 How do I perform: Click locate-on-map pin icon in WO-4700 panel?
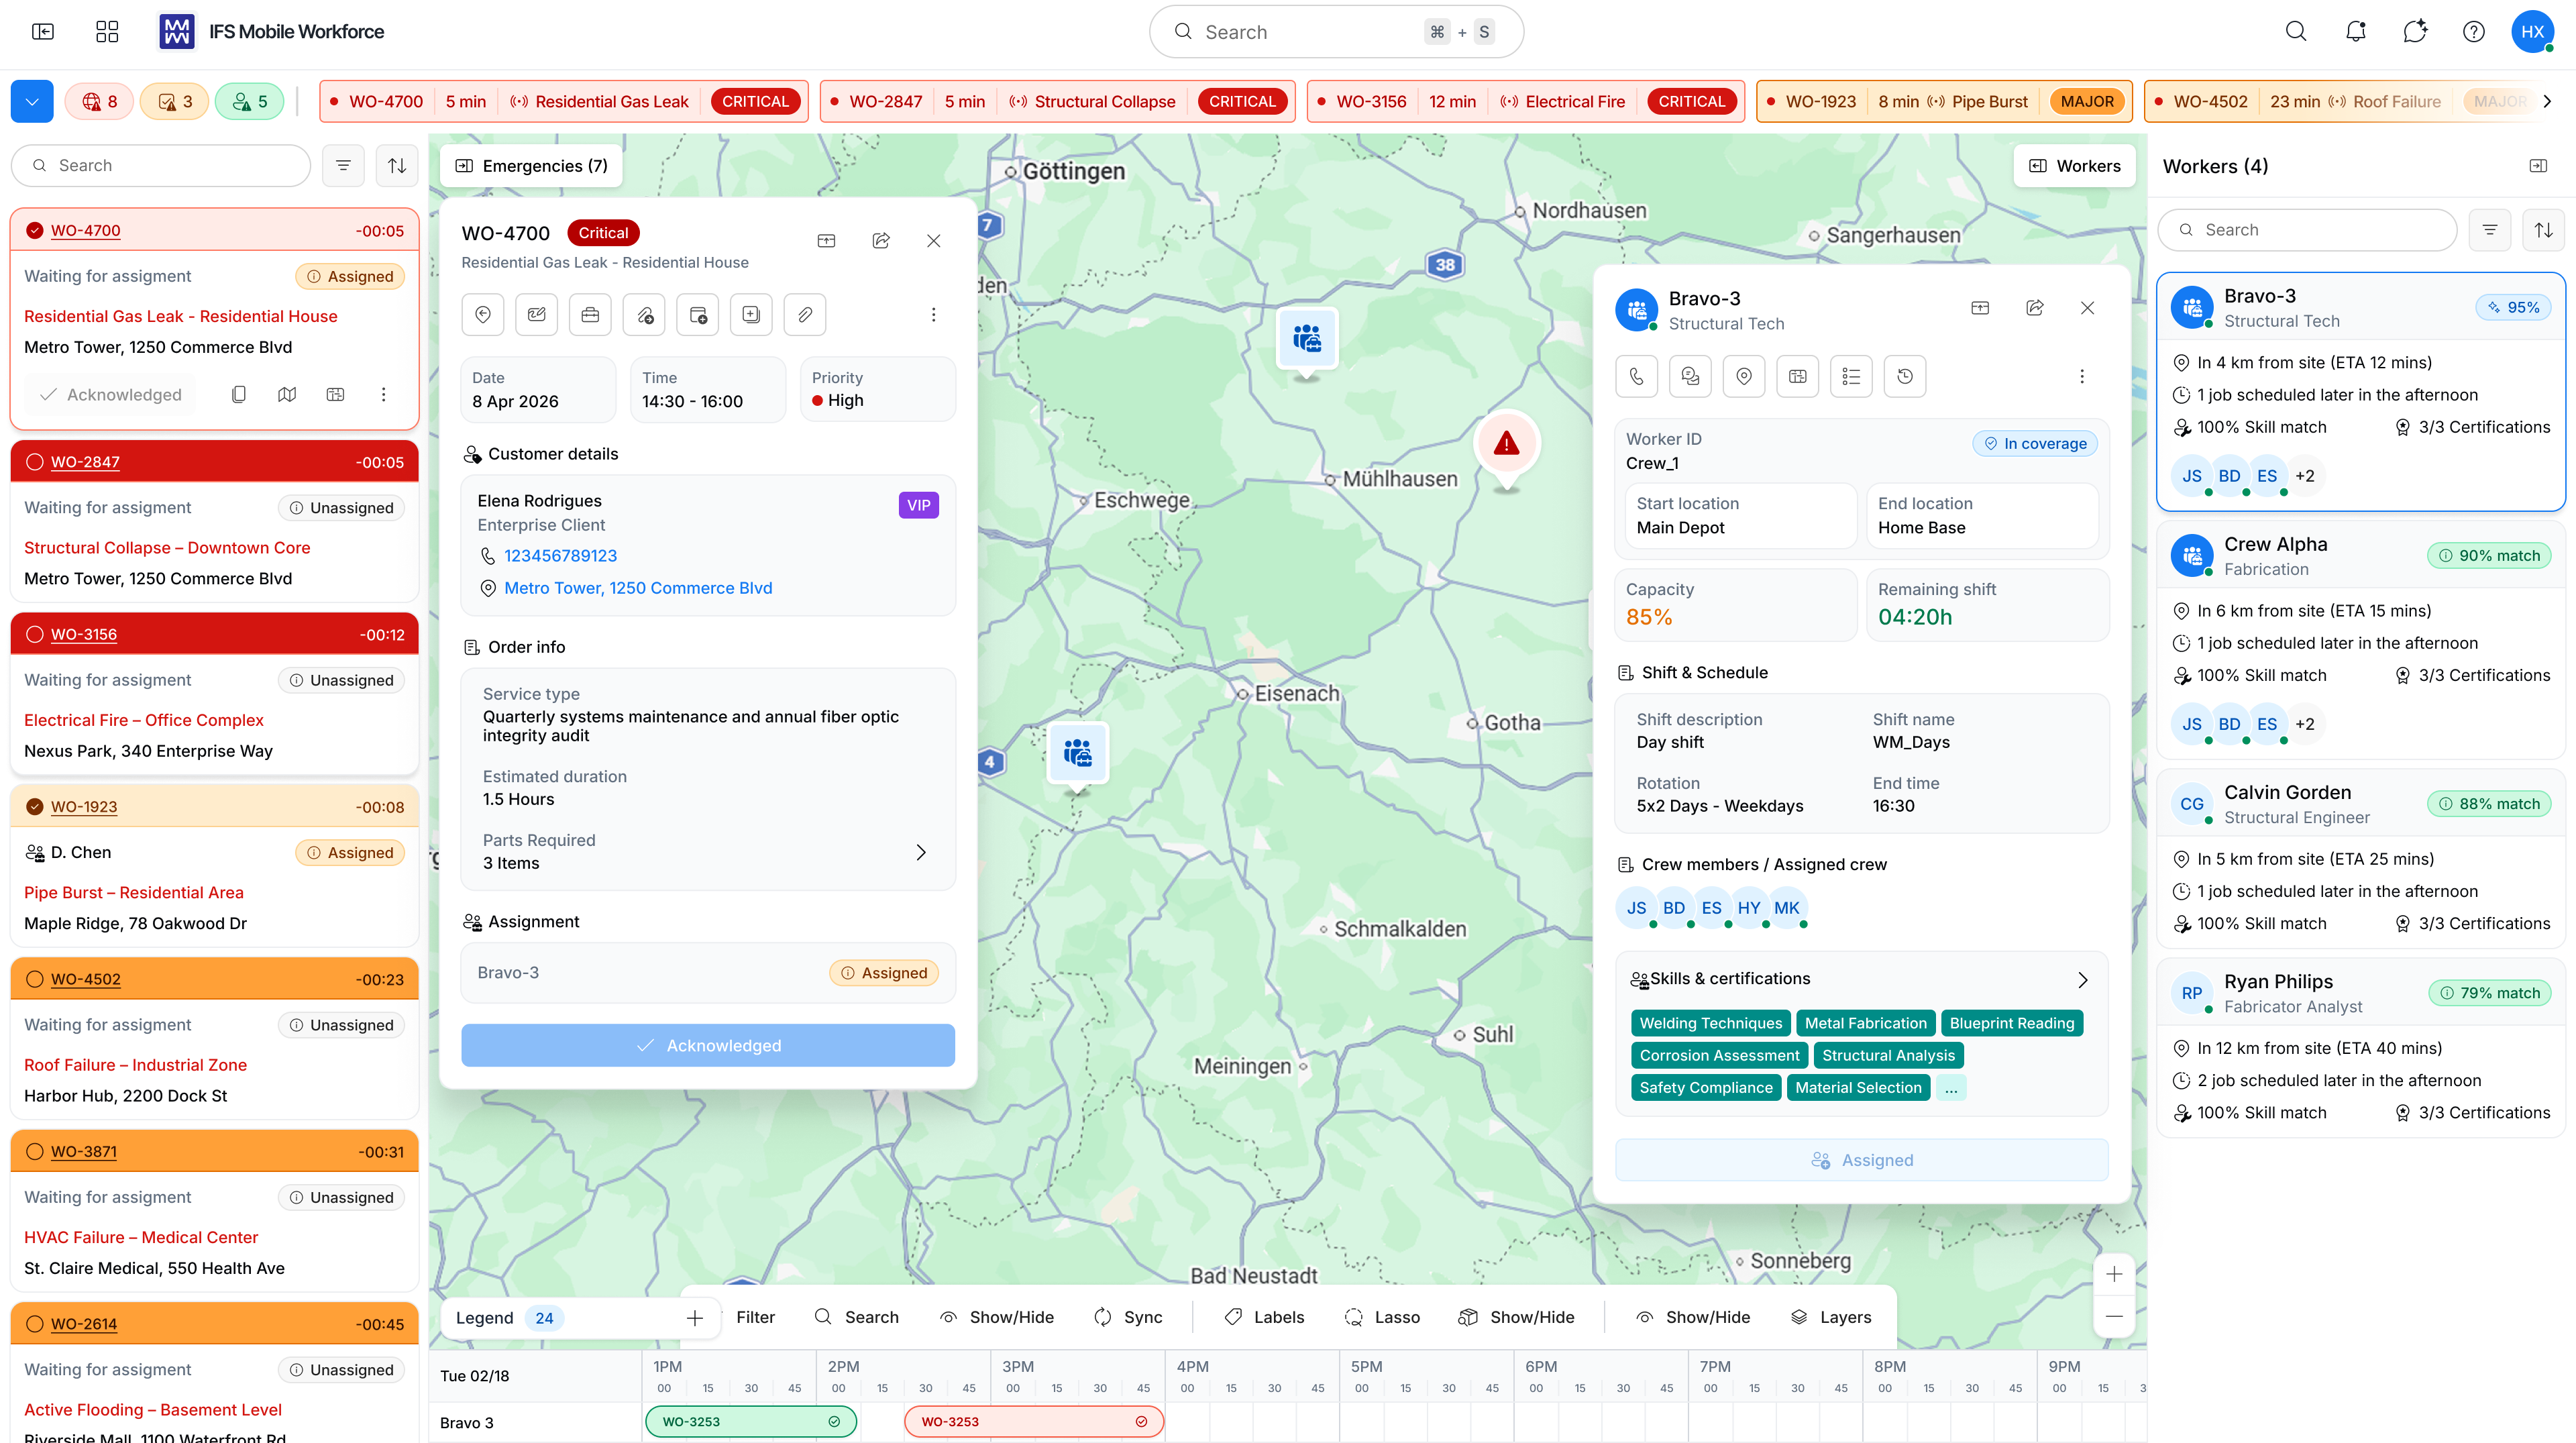pos(483,315)
